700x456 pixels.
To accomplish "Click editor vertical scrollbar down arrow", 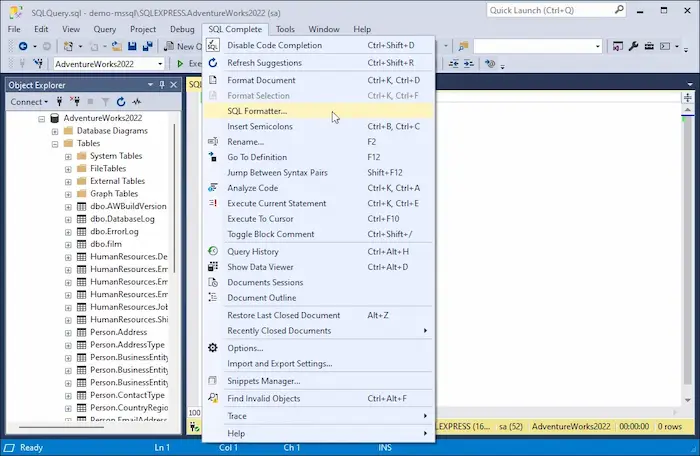I will coord(688,401).
